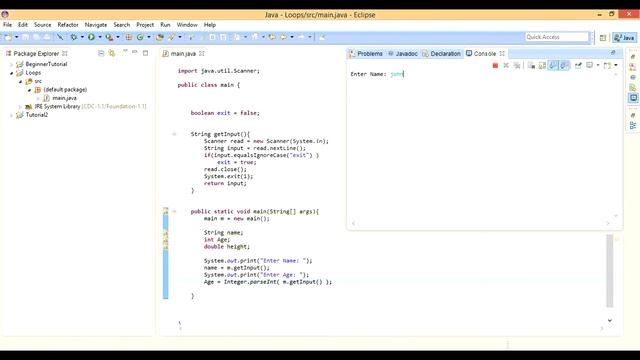Toggle code folding for getInput method
The width and height of the screenshot is (640, 360).
pos(174,134)
